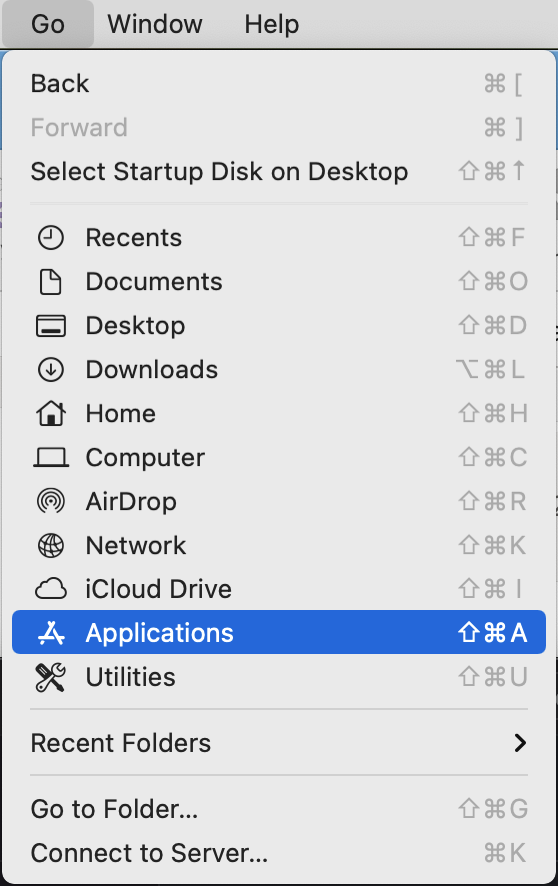Click the Utilities tools icon

click(51, 677)
